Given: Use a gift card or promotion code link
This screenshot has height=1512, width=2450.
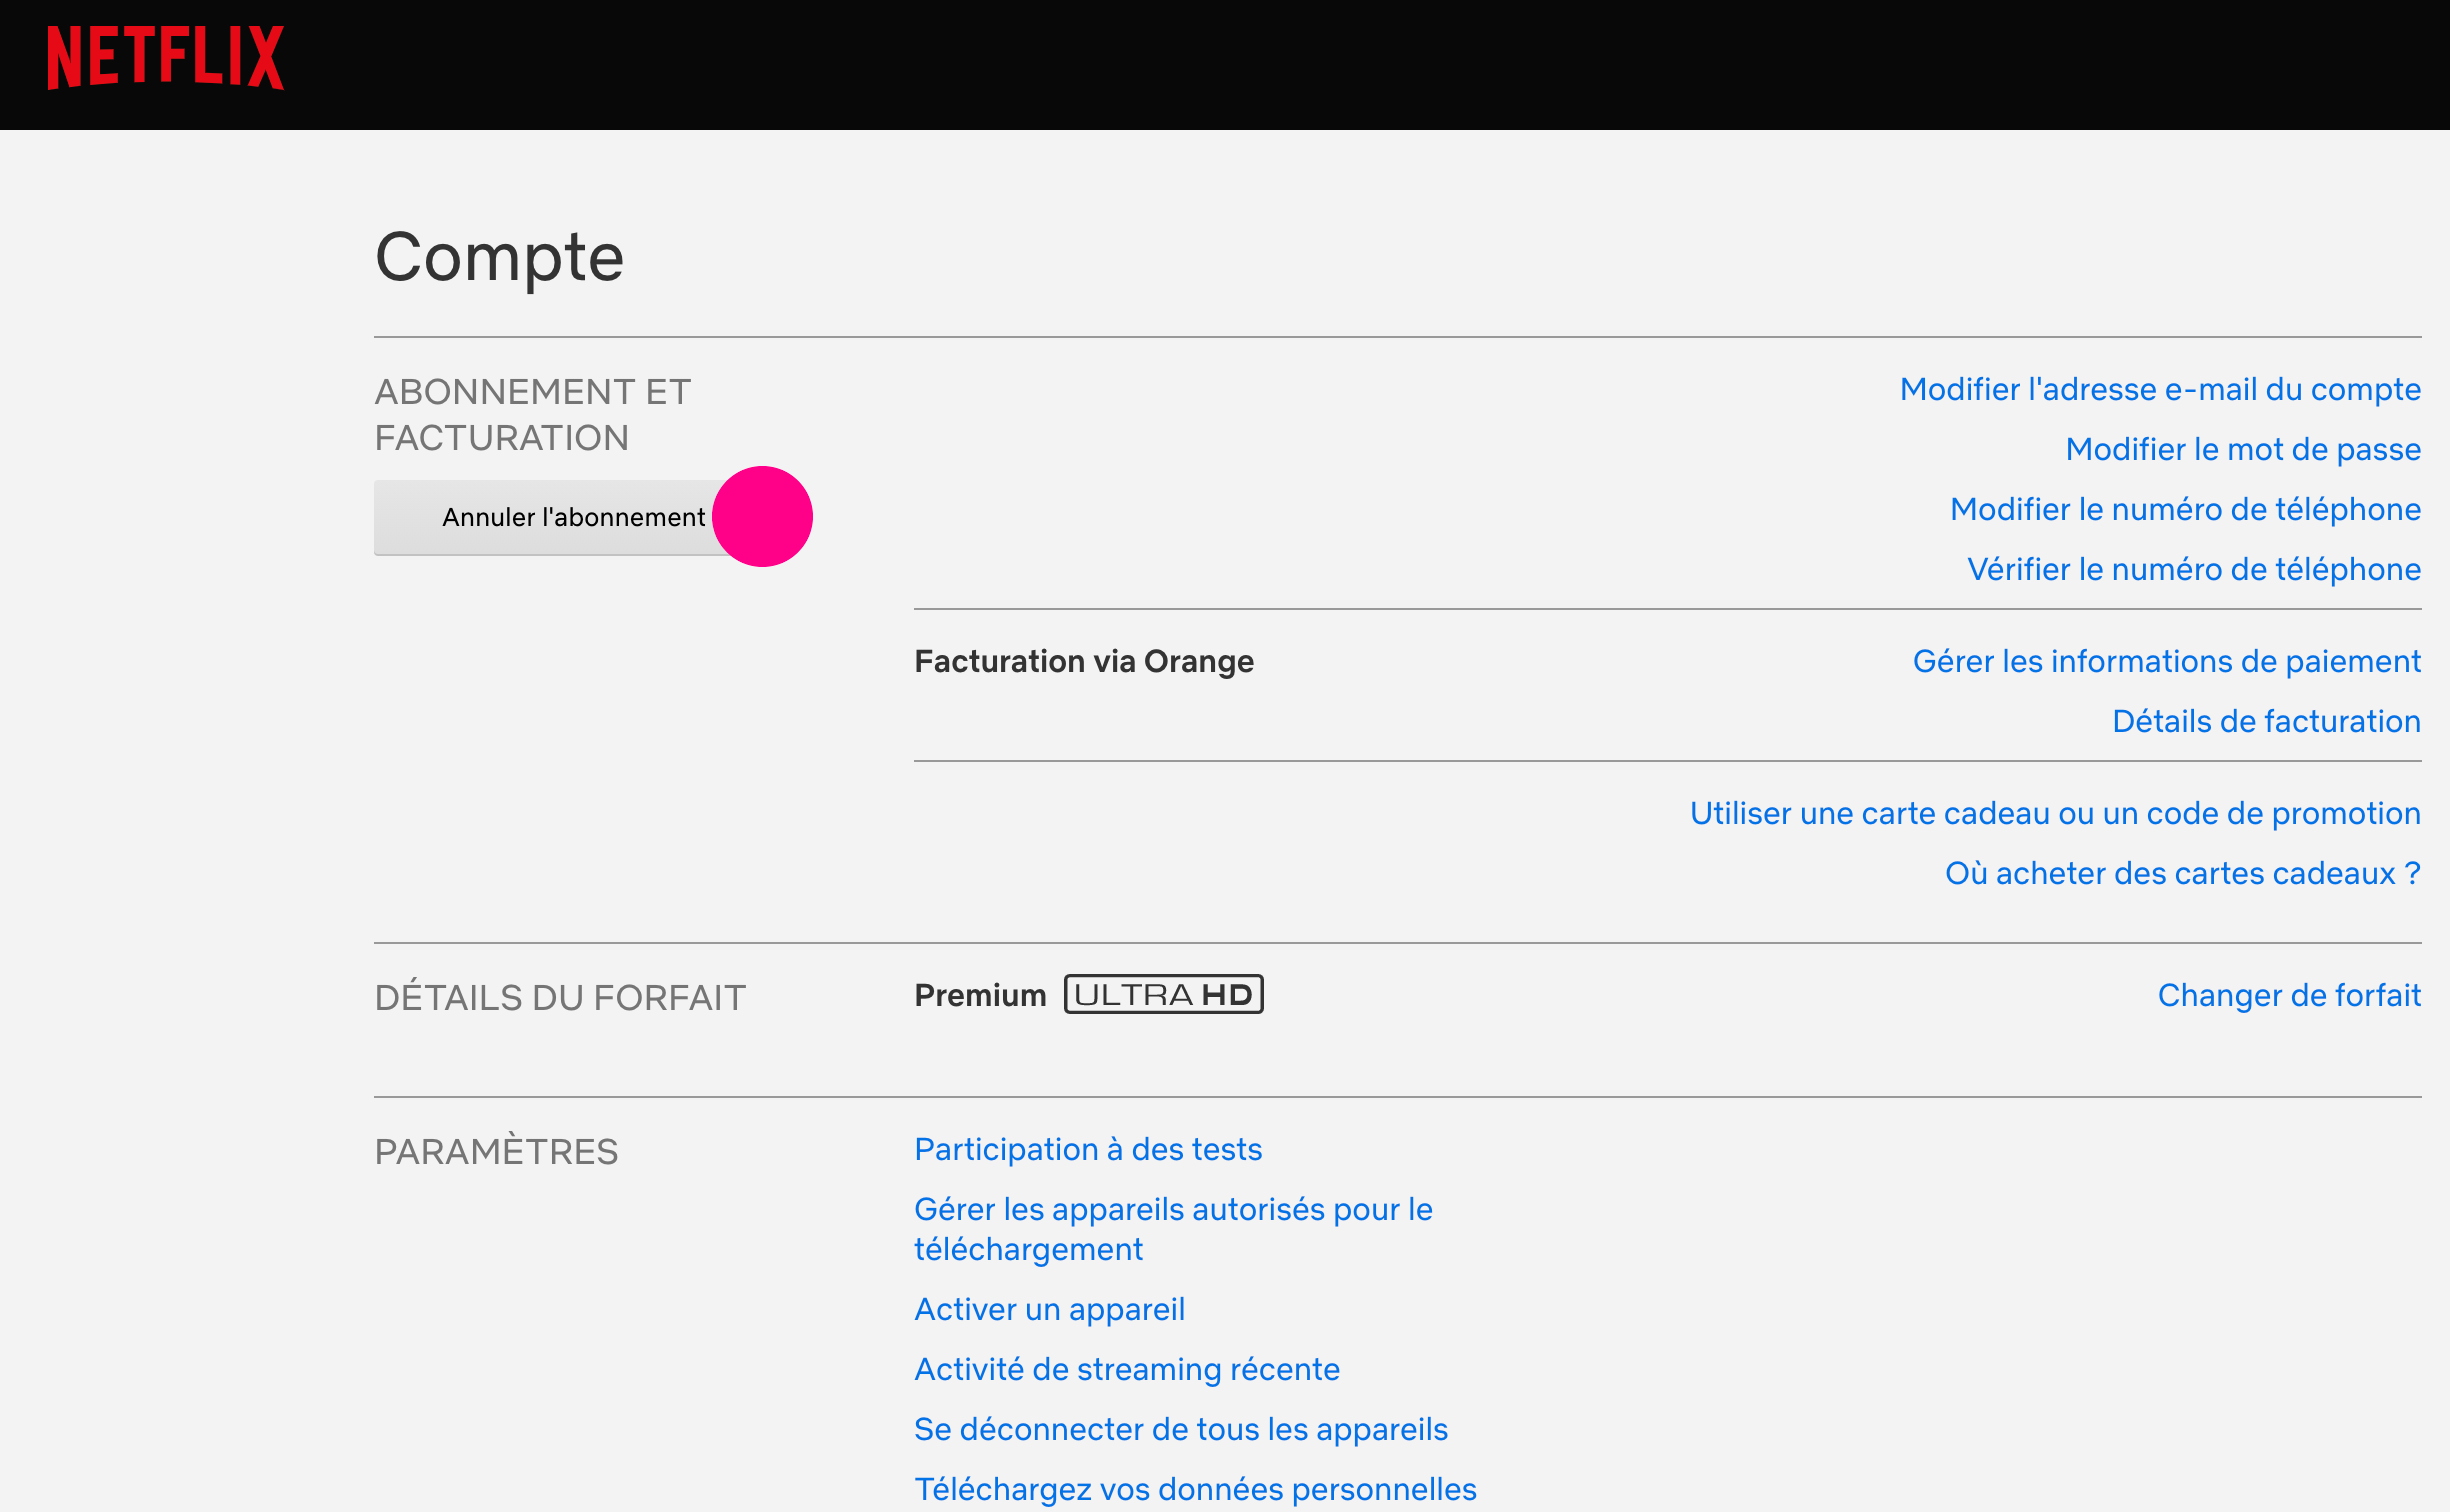Looking at the screenshot, I should coord(2055,813).
